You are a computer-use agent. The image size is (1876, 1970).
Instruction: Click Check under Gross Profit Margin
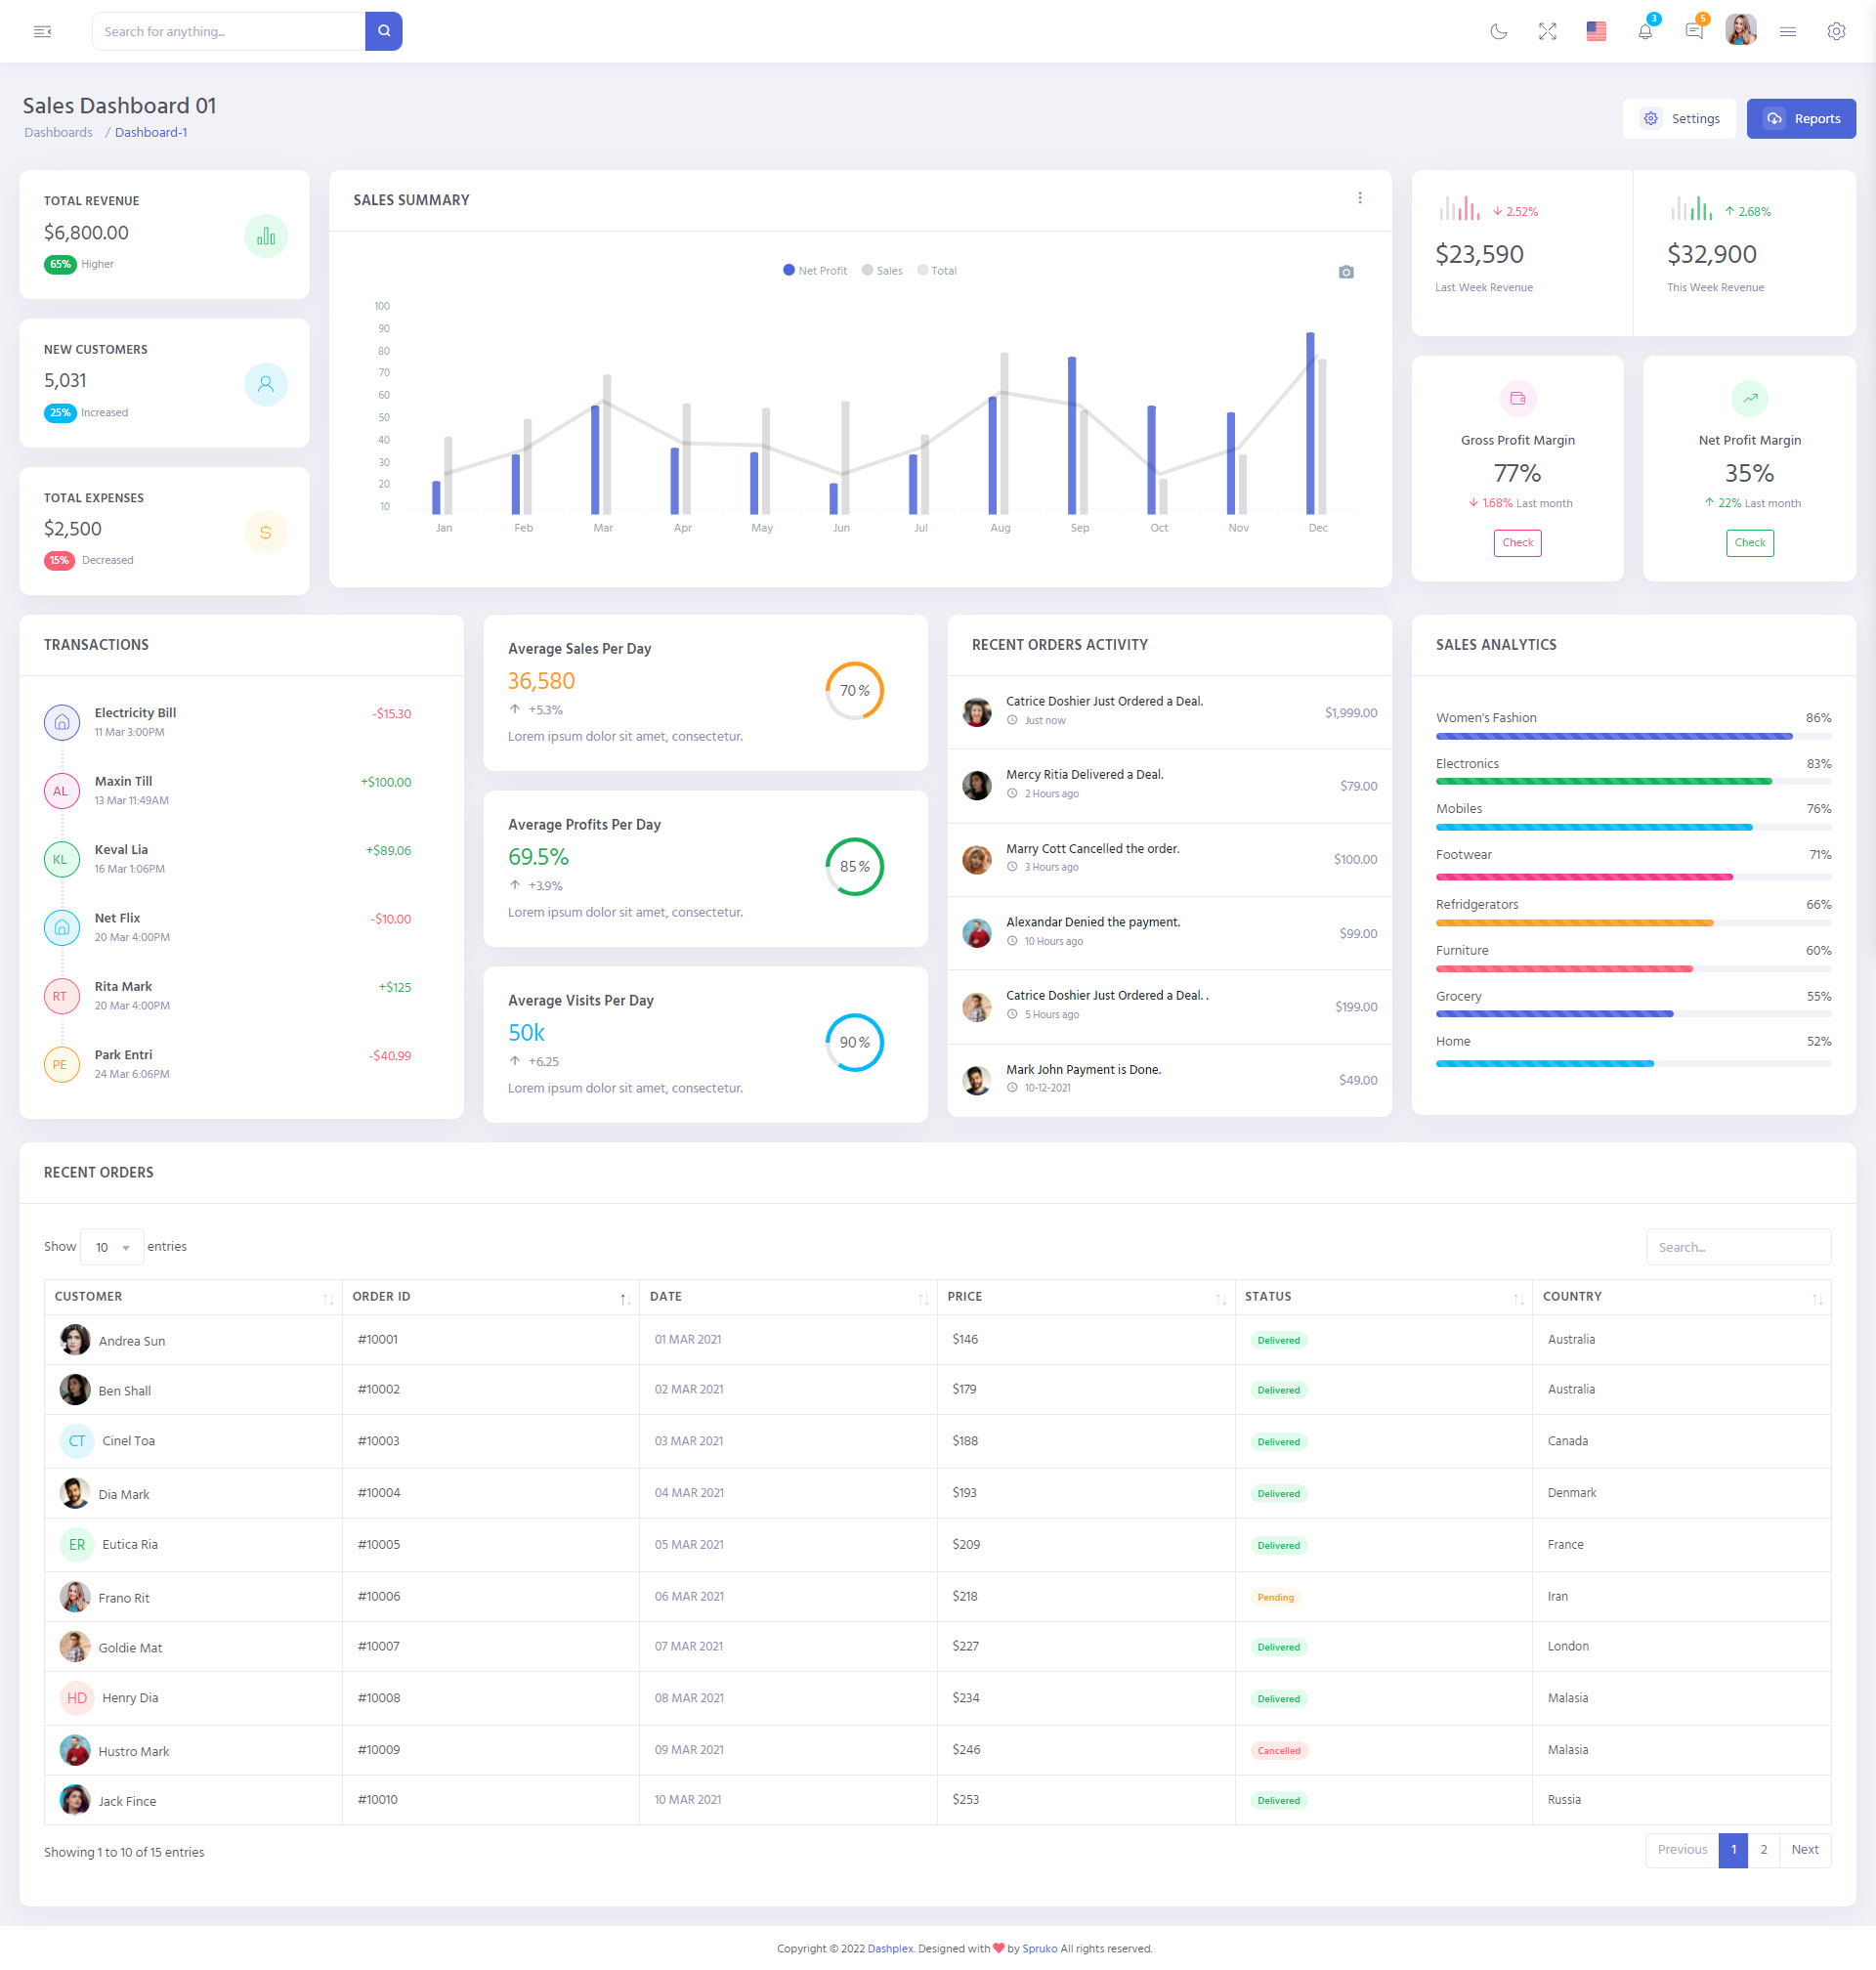coord(1517,542)
